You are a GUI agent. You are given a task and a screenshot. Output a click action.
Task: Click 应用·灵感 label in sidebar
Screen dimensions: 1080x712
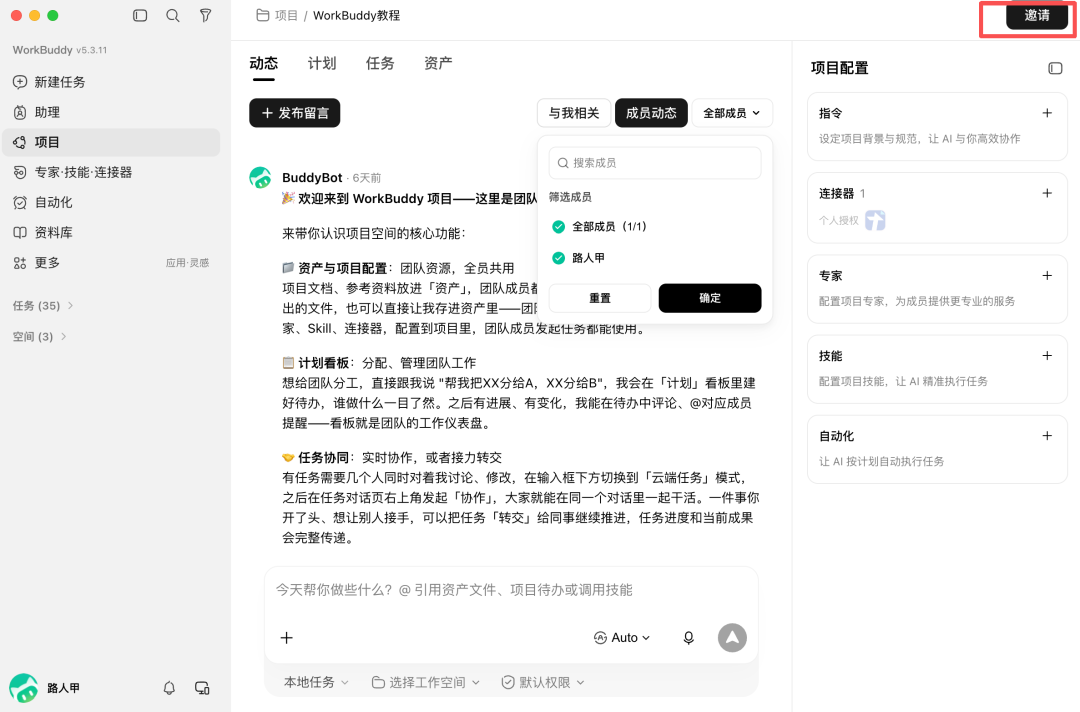[187, 262]
